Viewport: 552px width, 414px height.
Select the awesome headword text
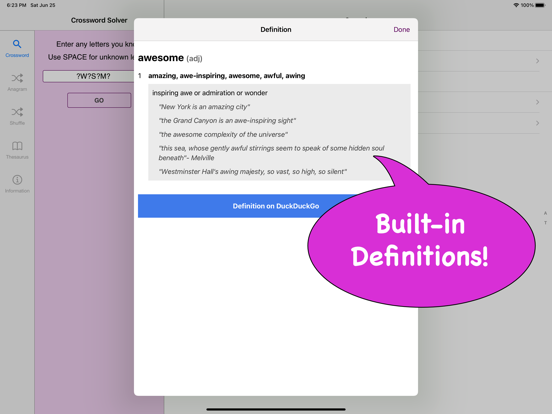(161, 58)
